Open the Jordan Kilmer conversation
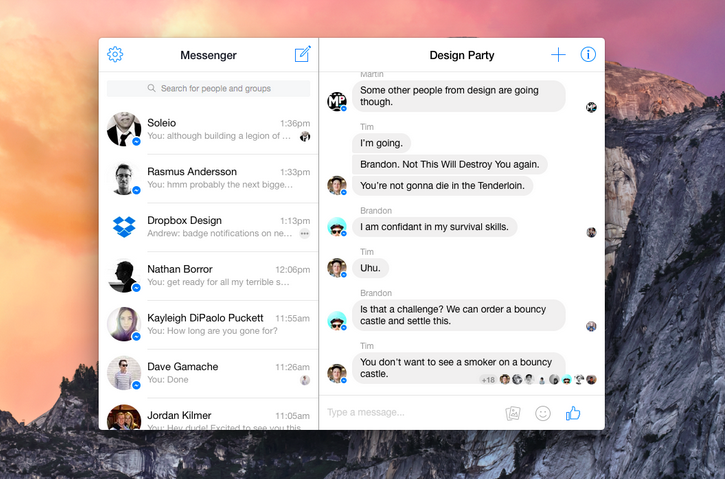This screenshot has width=725, height=479. (209, 414)
